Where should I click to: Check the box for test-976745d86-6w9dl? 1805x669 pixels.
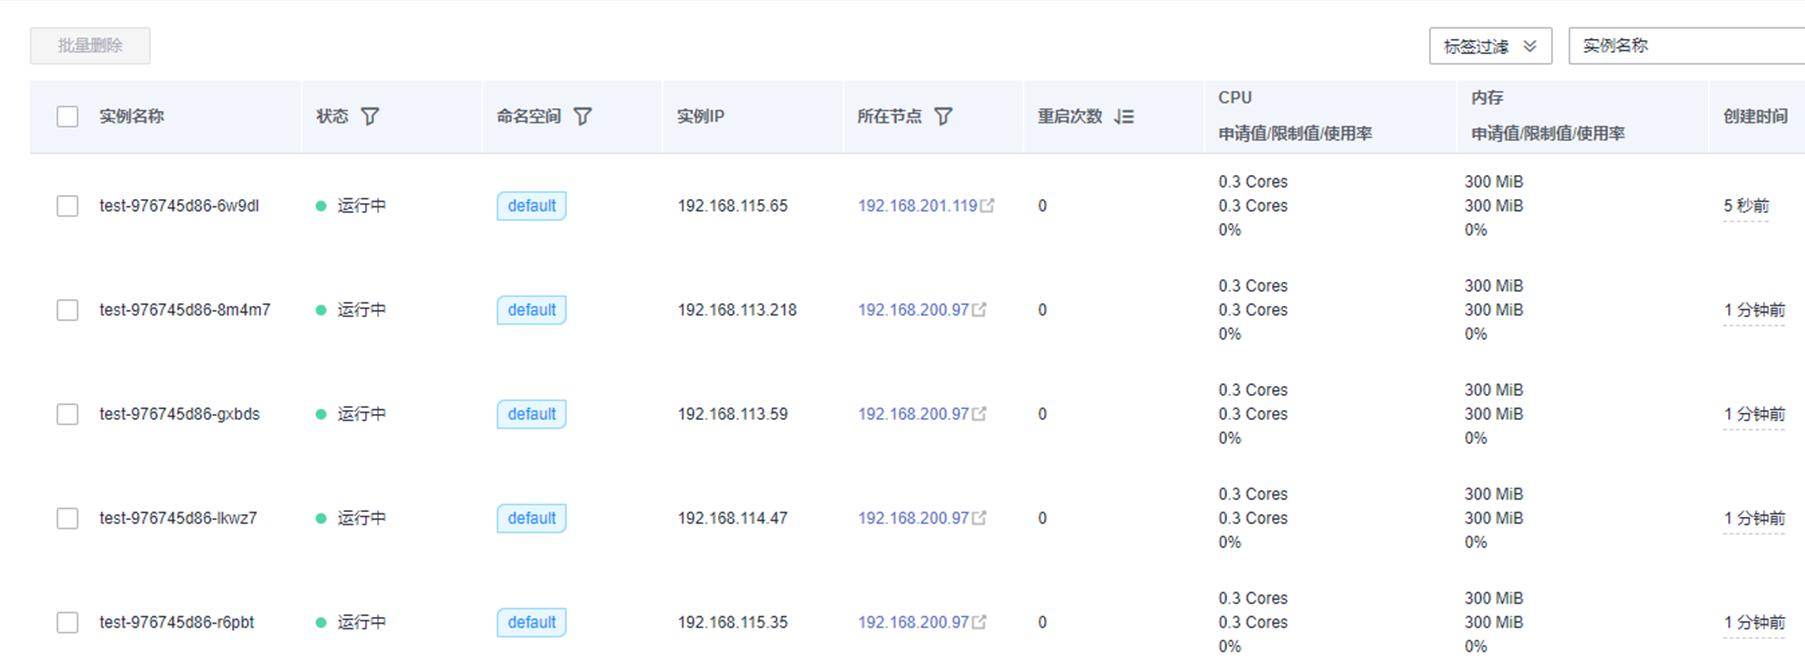pyautogui.click(x=68, y=206)
